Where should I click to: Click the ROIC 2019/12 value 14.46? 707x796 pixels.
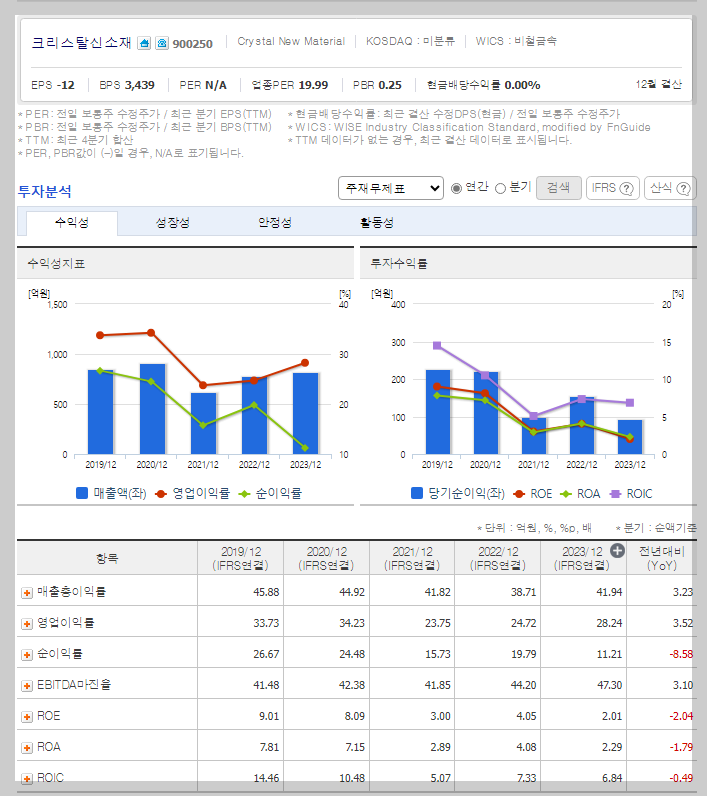point(266,778)
